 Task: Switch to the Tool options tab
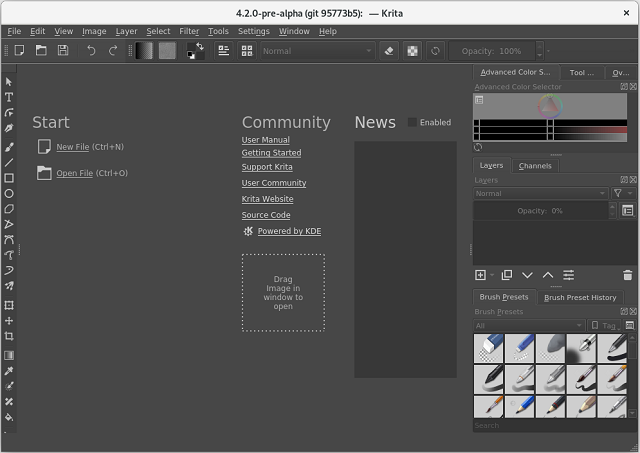pyautogui.click(x=582, y=73)
